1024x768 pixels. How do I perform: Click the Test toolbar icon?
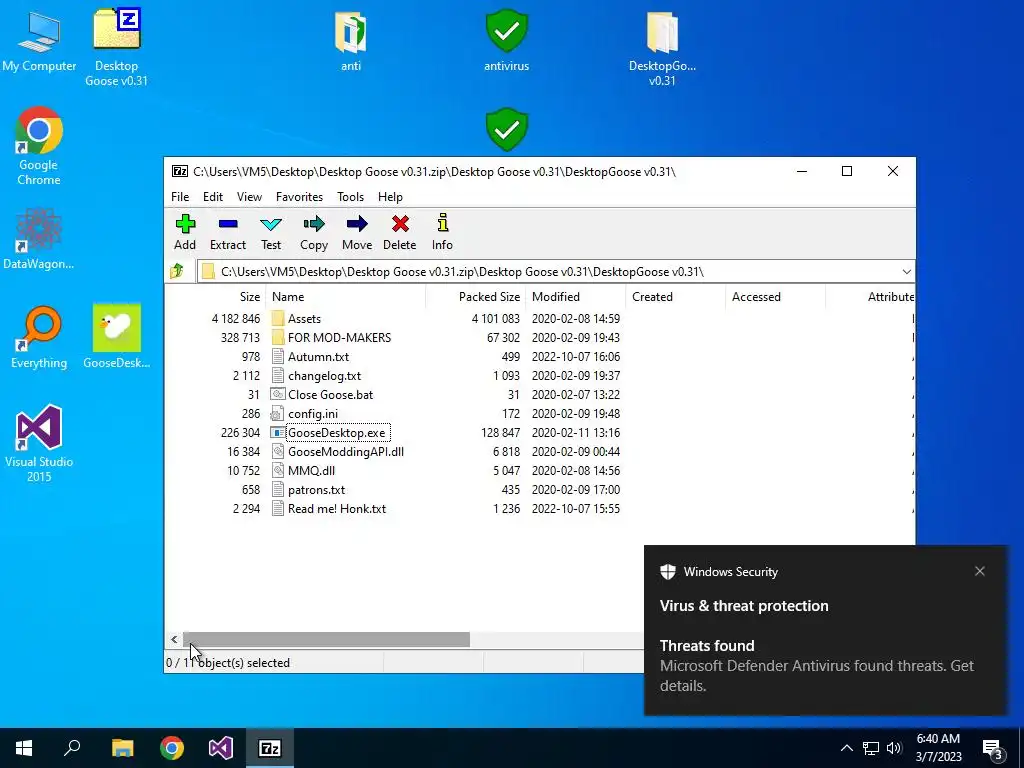[270, 232]
